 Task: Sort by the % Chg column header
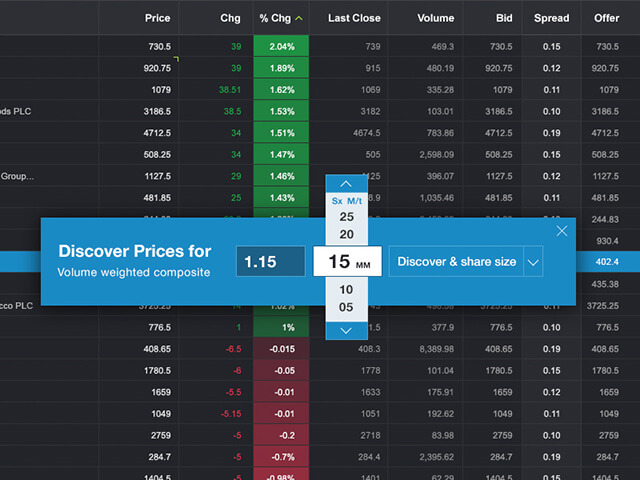pos(280,18)
